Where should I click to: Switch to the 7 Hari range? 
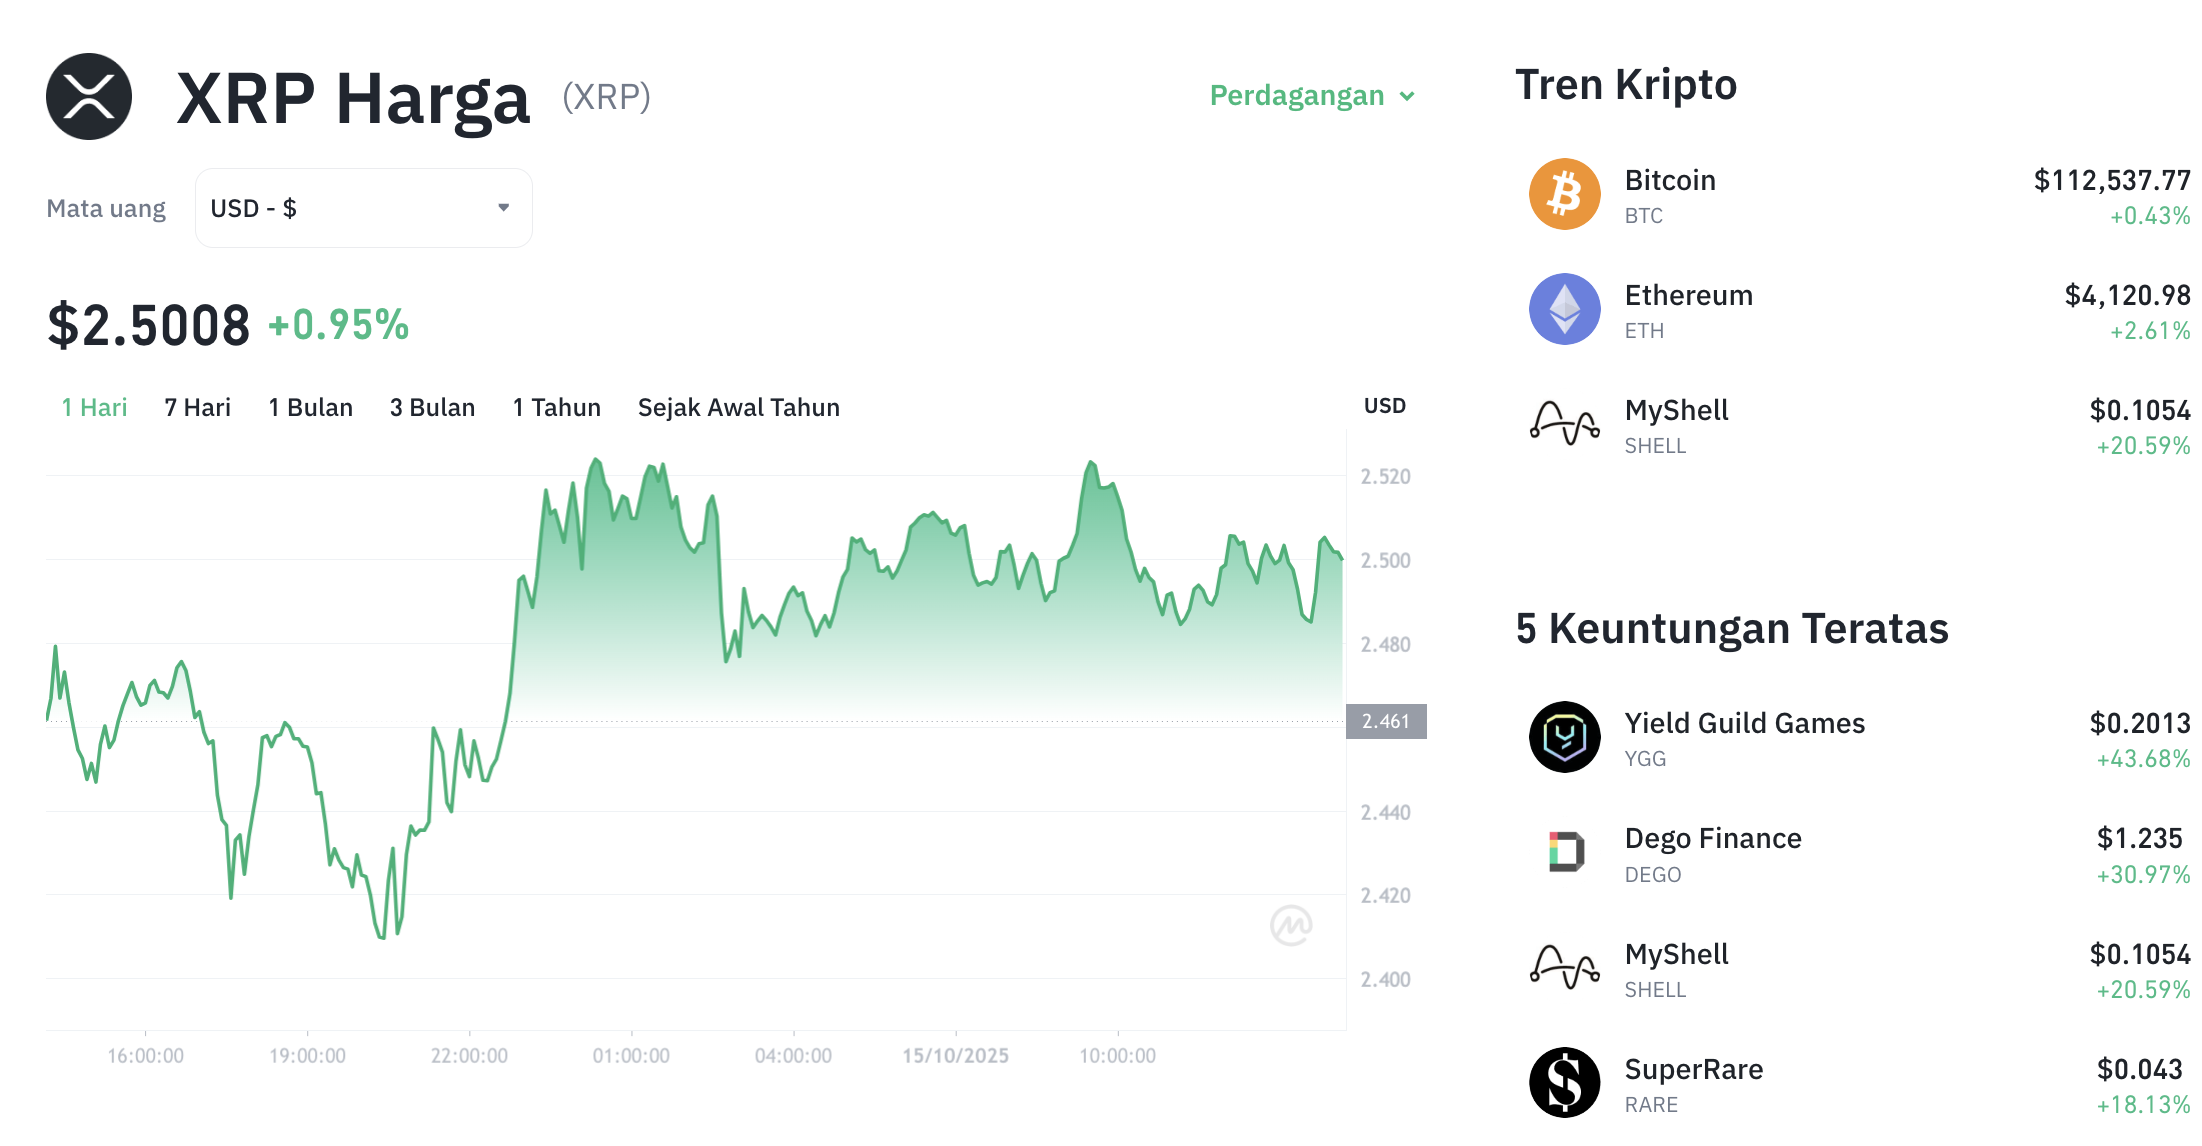click(x=197, y=408)
